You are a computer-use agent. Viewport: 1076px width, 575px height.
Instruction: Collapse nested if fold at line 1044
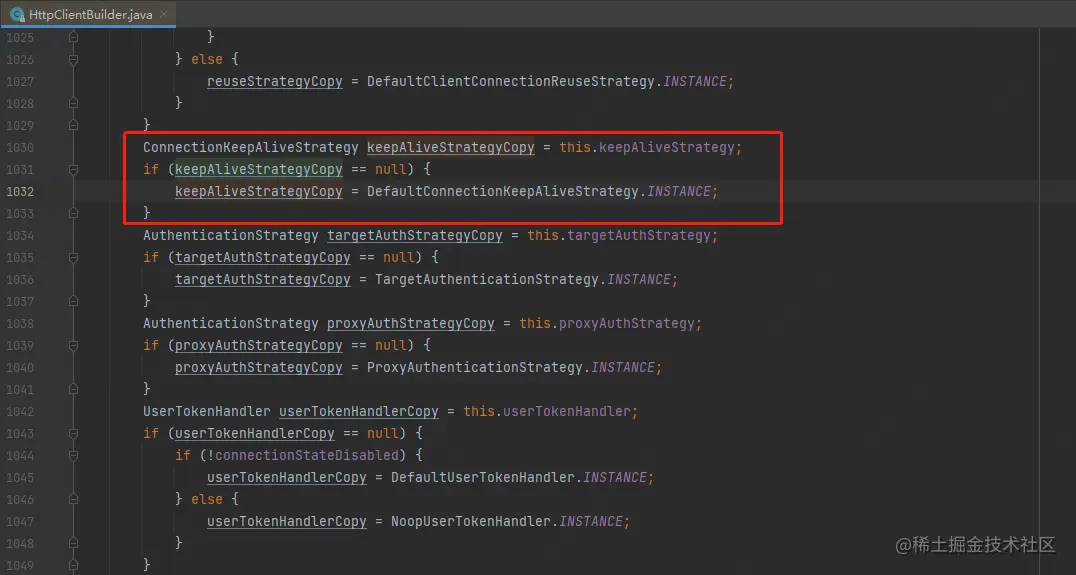pyautogui.click(x=73, y=455)
